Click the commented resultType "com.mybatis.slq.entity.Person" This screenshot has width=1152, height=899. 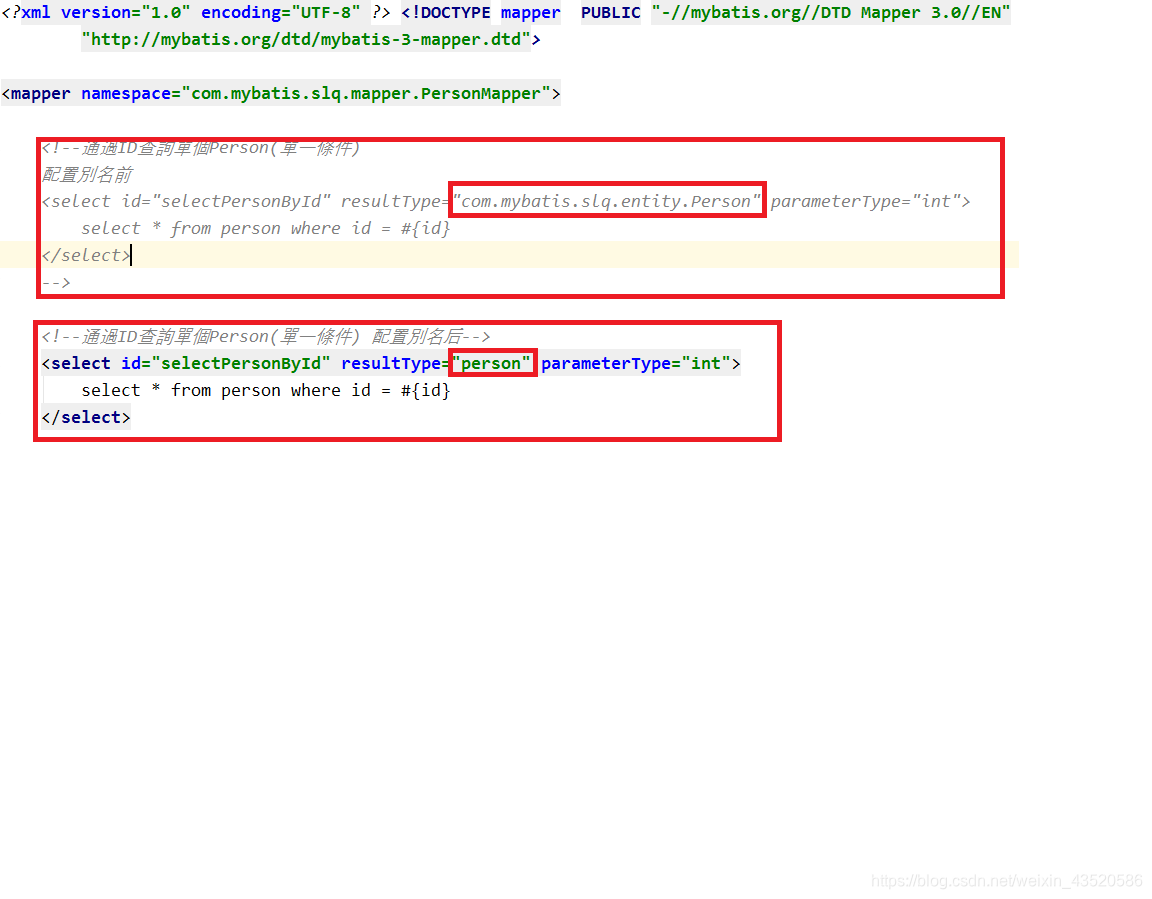tap(607, 201)
